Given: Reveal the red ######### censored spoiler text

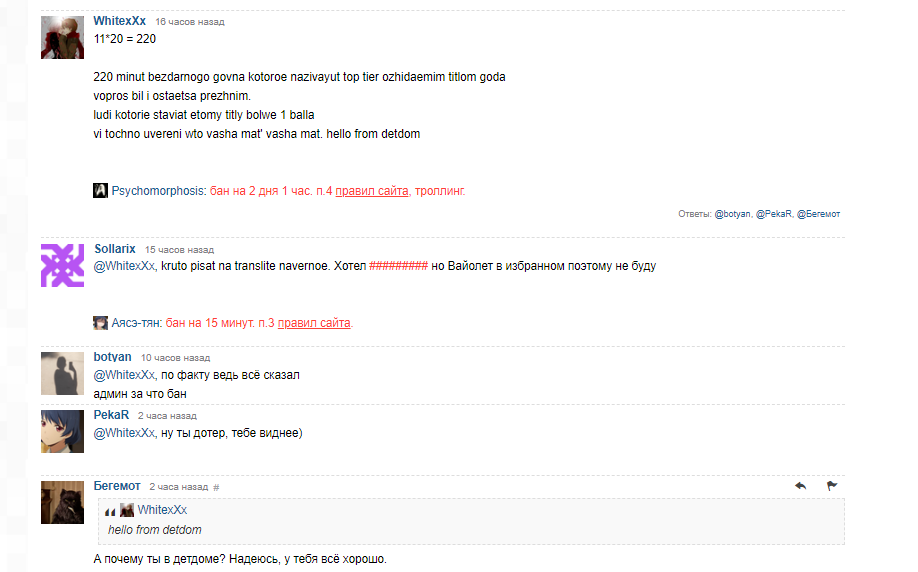Looking at the screenshot, I should [399, 266].
